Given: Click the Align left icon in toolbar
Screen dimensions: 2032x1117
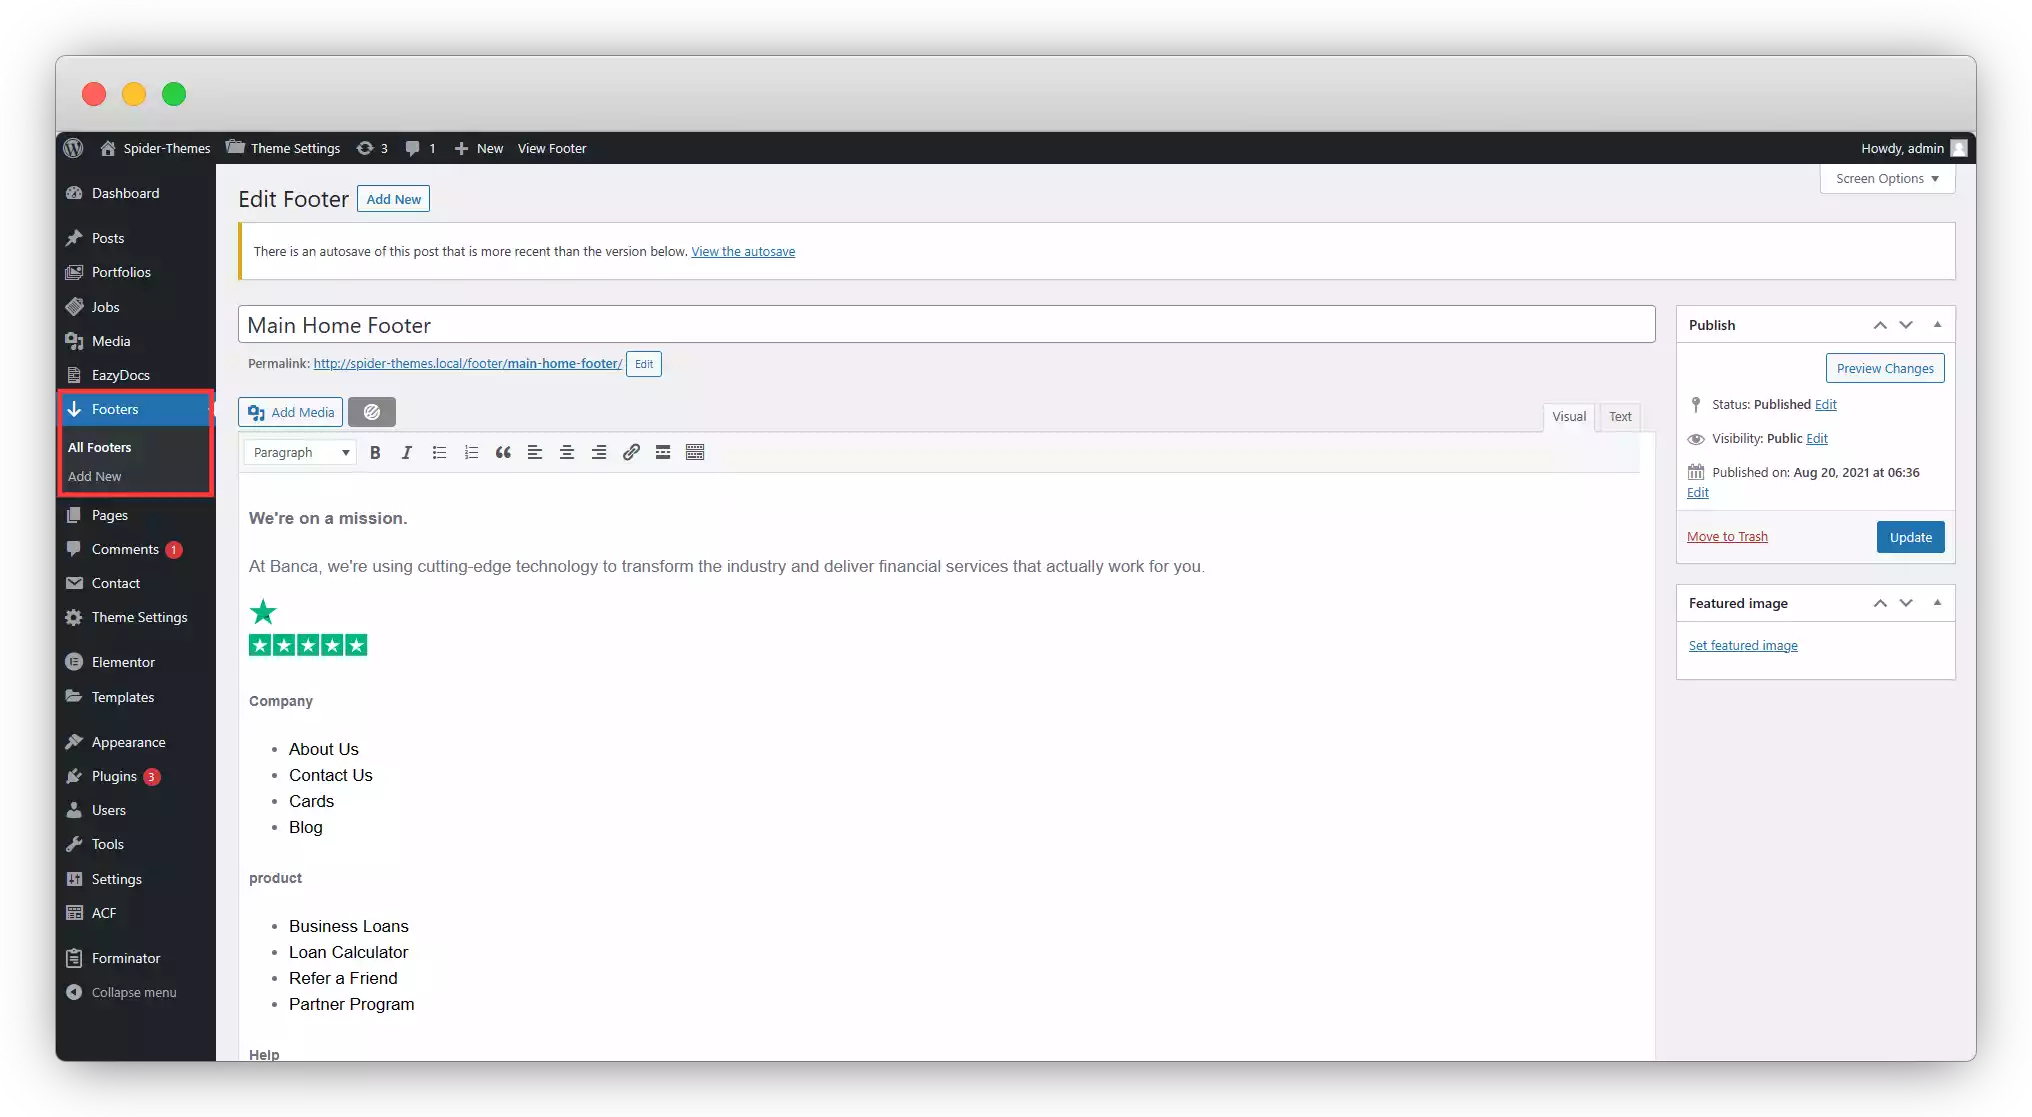Looking at the screenshot, I should click(x=535, y=451).
